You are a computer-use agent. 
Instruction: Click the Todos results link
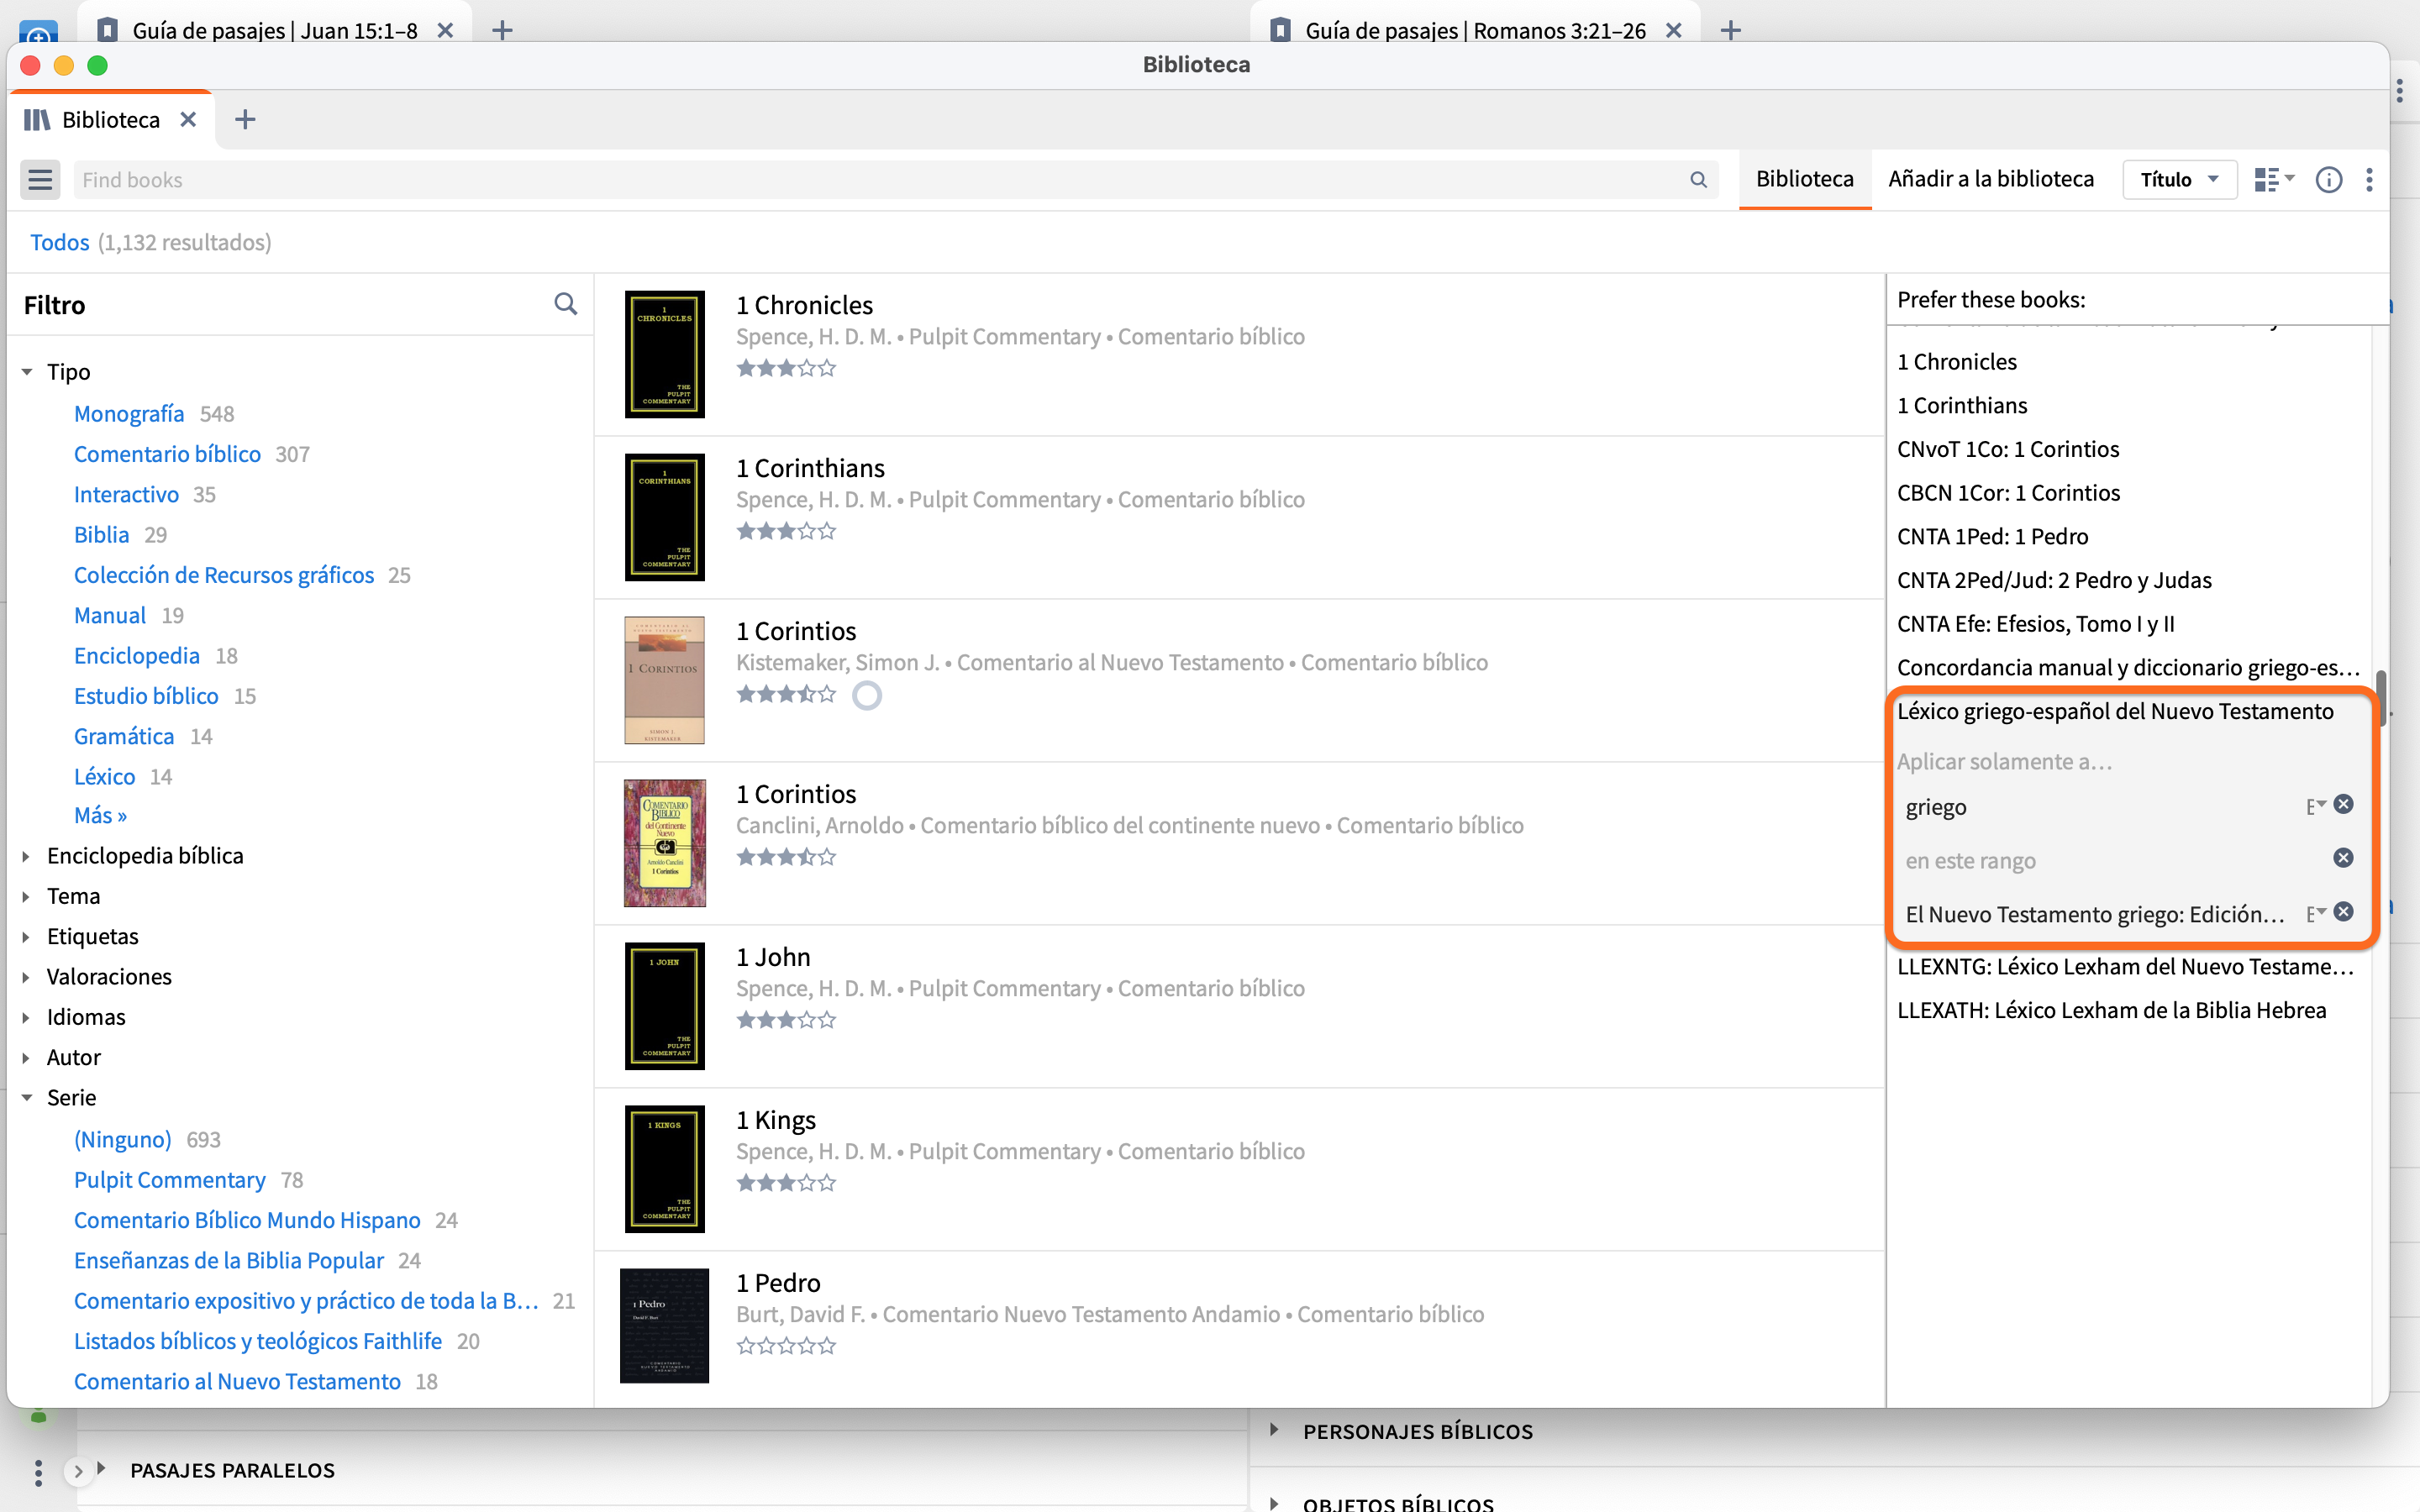coord(59,242)
